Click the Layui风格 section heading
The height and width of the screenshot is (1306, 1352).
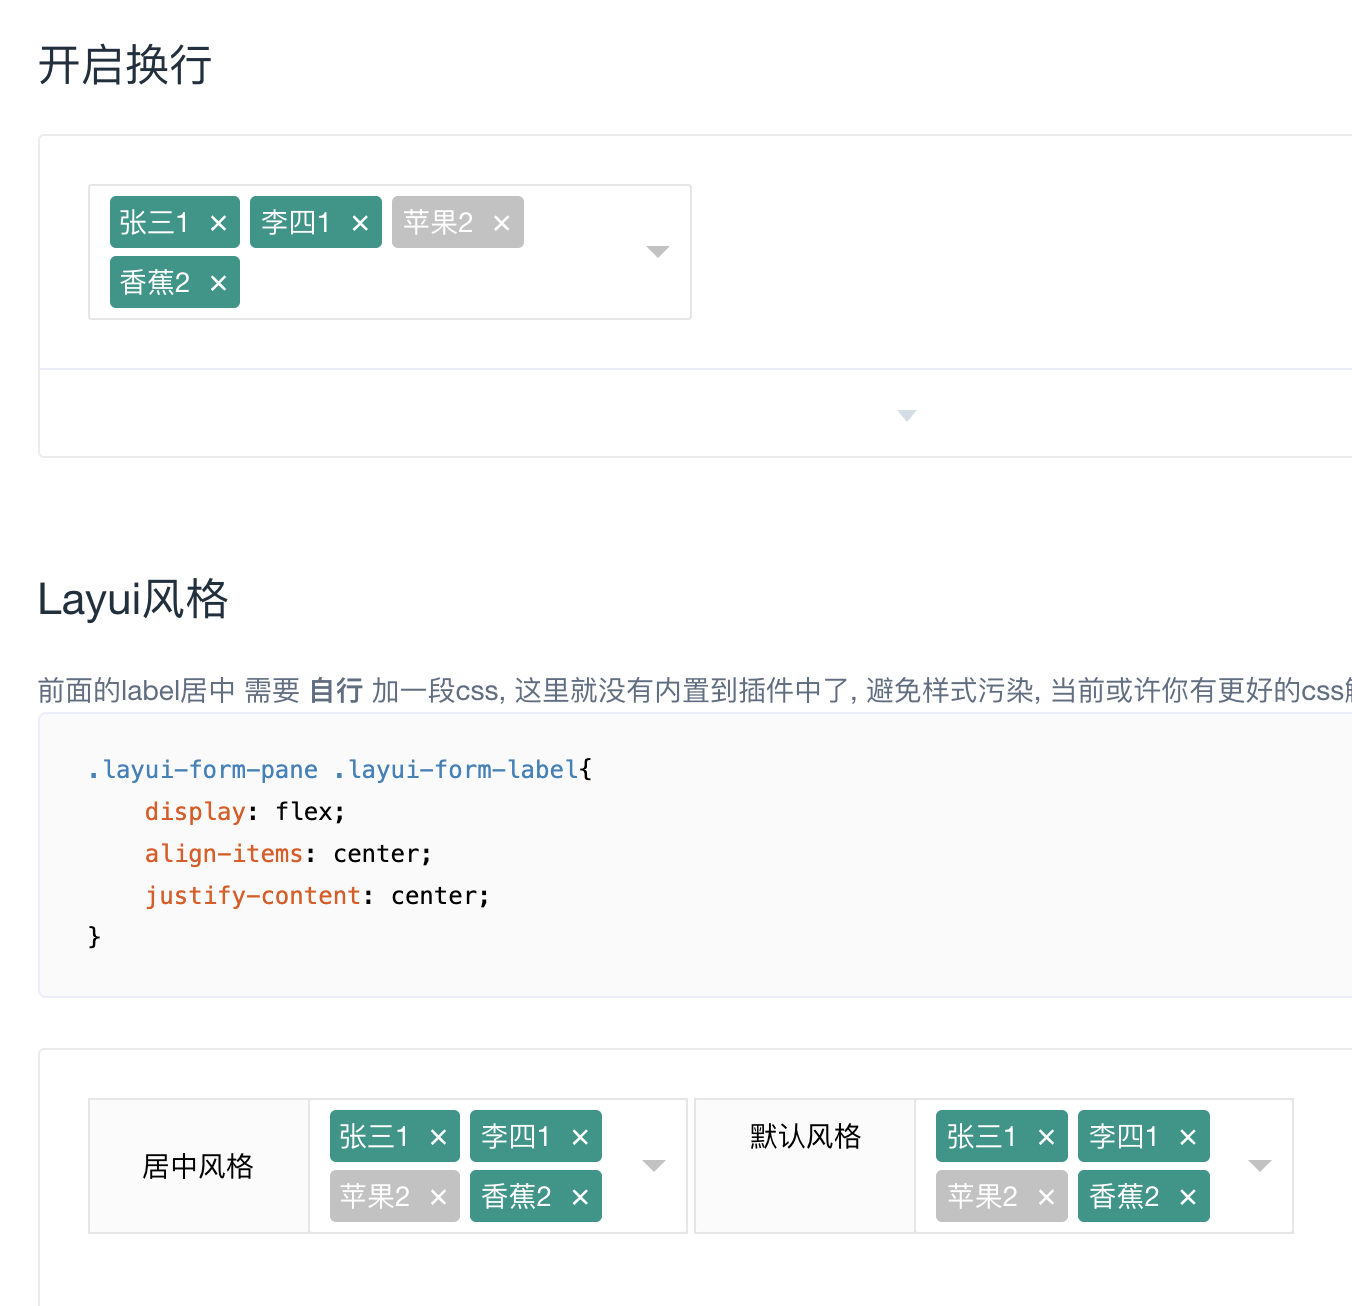[133, 600]
